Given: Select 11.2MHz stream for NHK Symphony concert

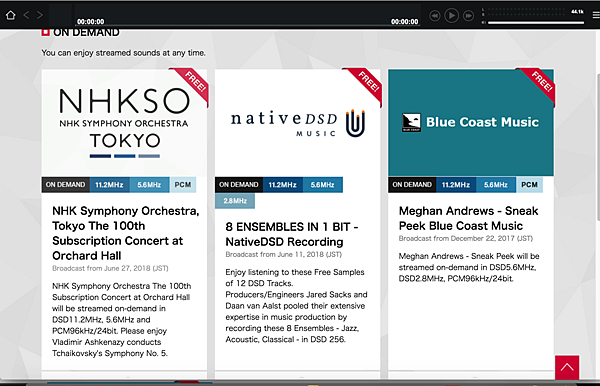Looking at the screenshot, I should pyautogui.click(x=109, y=185).
